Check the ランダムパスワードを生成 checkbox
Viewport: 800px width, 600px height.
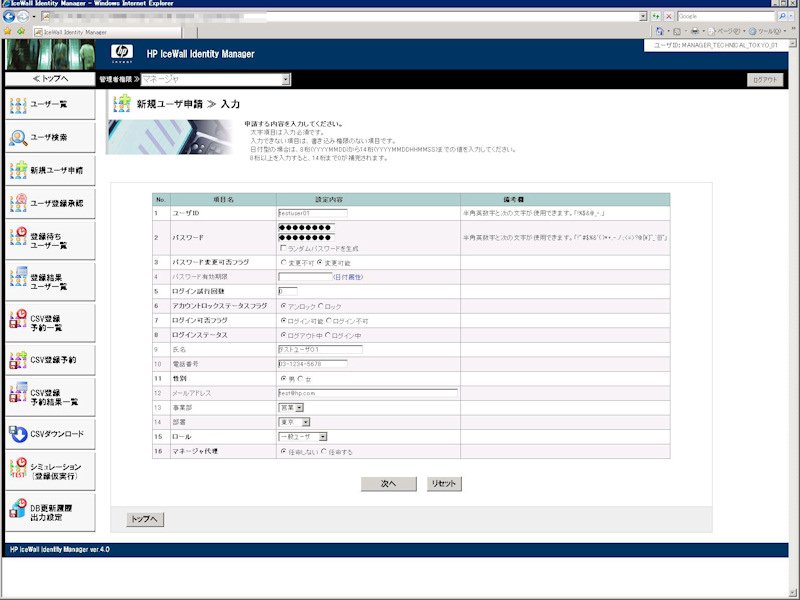point(283,248)
